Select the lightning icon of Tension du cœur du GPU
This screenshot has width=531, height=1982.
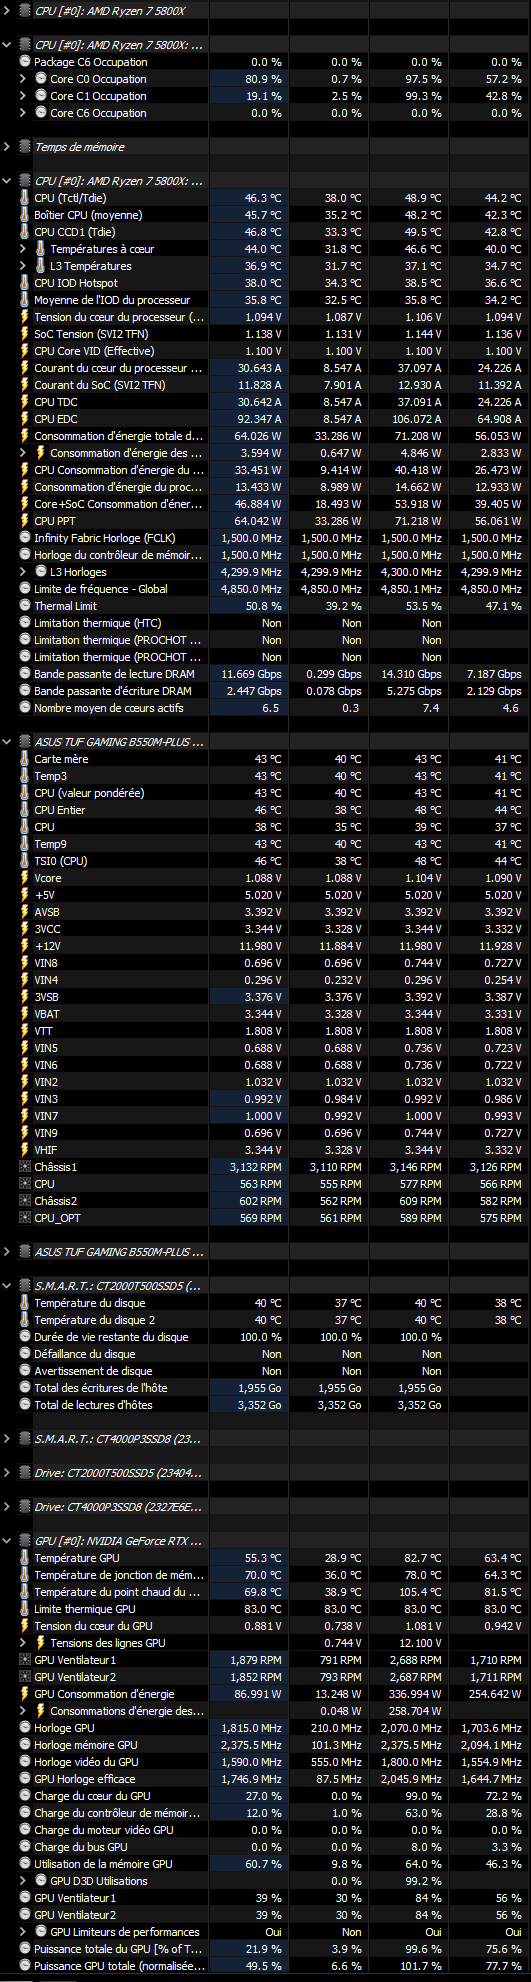tap(25, 1626)
